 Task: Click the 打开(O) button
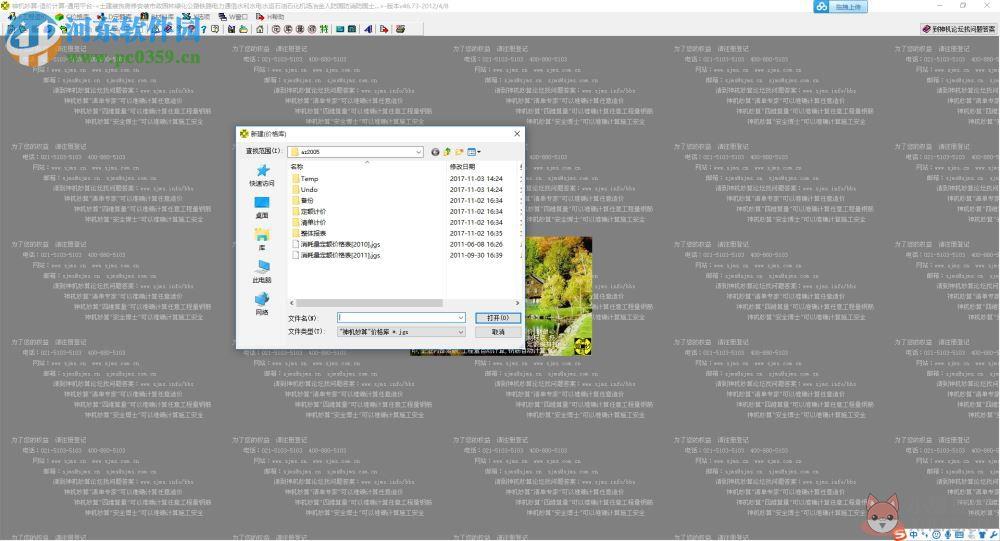pyautogui.click(x=498, y=318)
